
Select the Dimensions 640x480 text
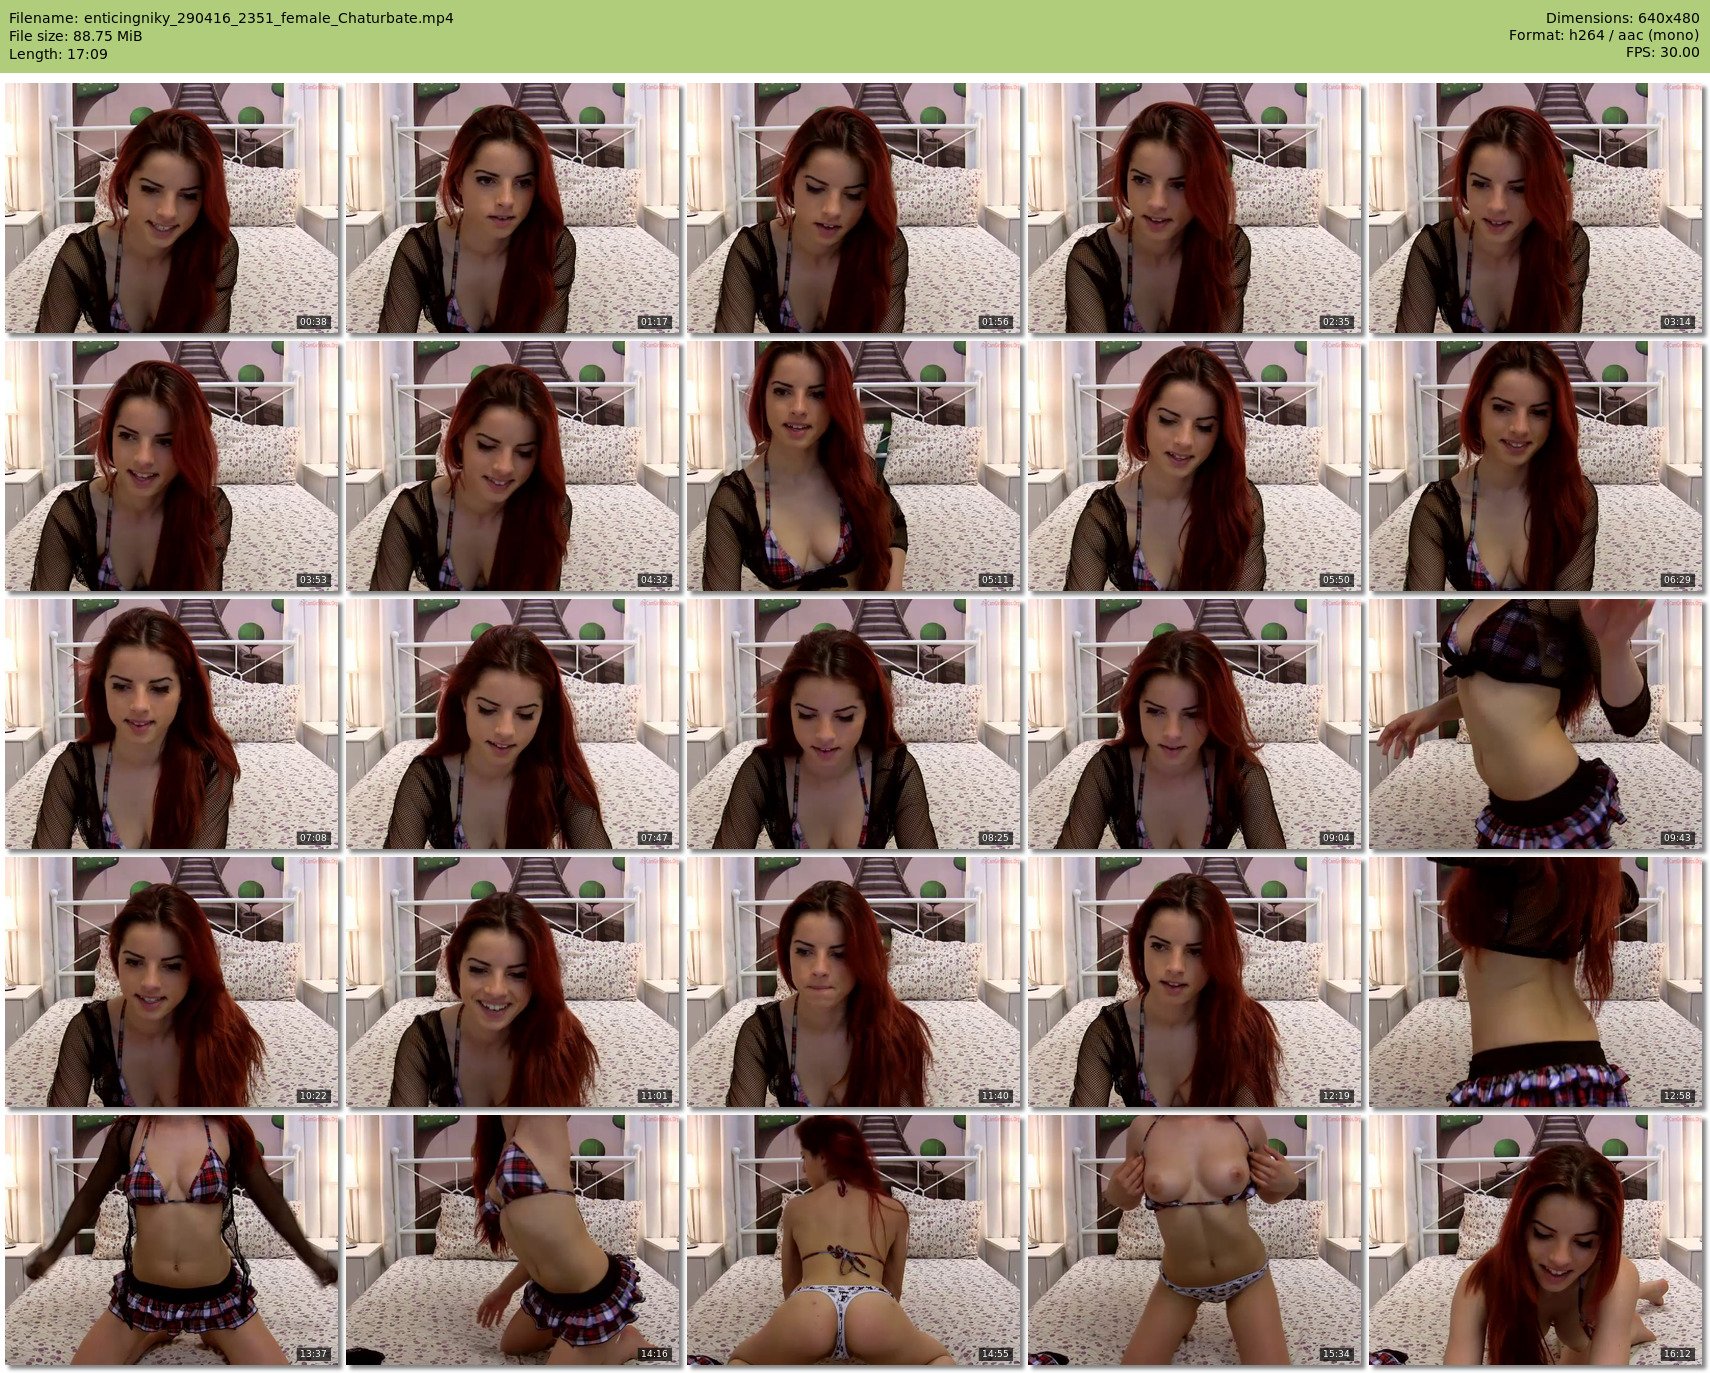tap(1622, 18)
